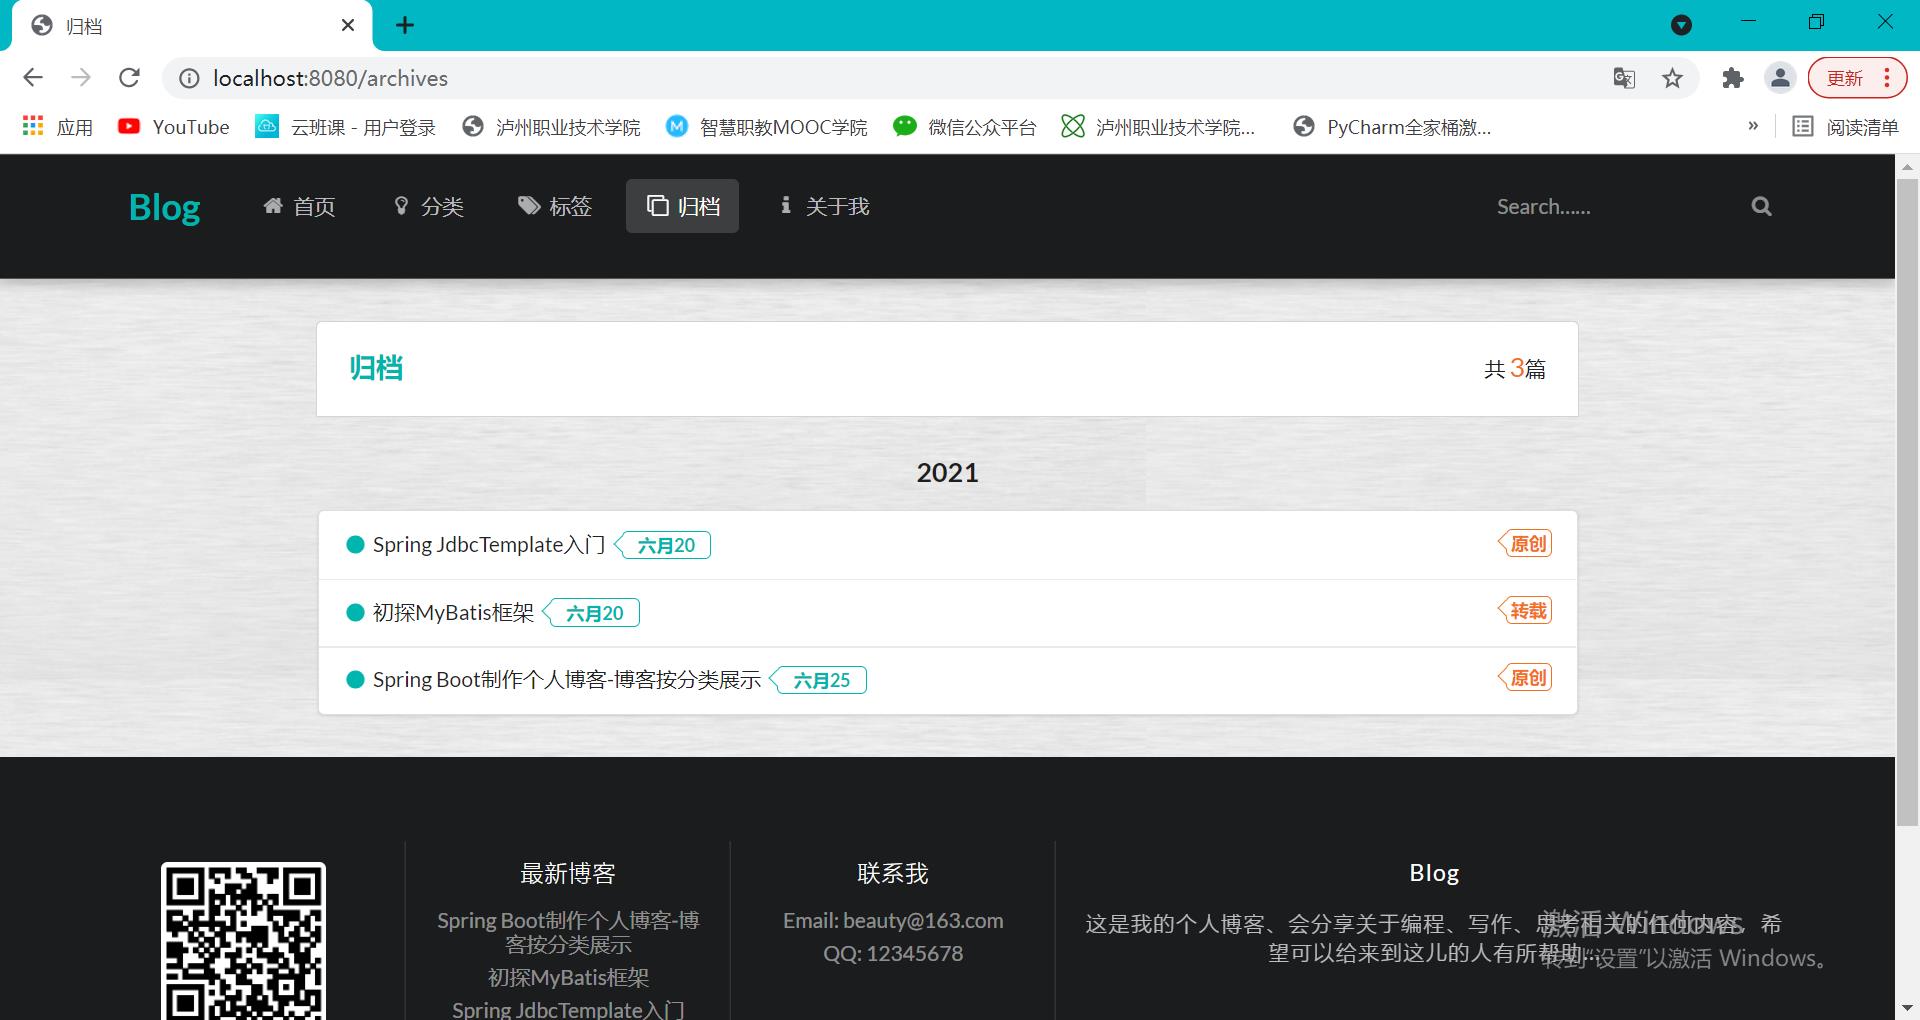Image resolution: width=1920 pixels, height=1020 pixels.
Task: View site info icon in address bar
Action: click(189, 78)
